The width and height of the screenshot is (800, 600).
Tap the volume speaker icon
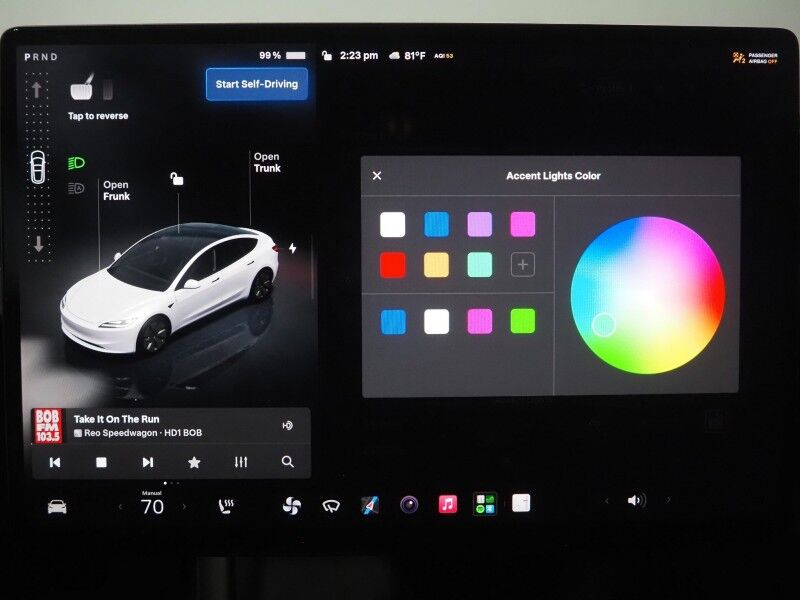[x=636, y=501]
